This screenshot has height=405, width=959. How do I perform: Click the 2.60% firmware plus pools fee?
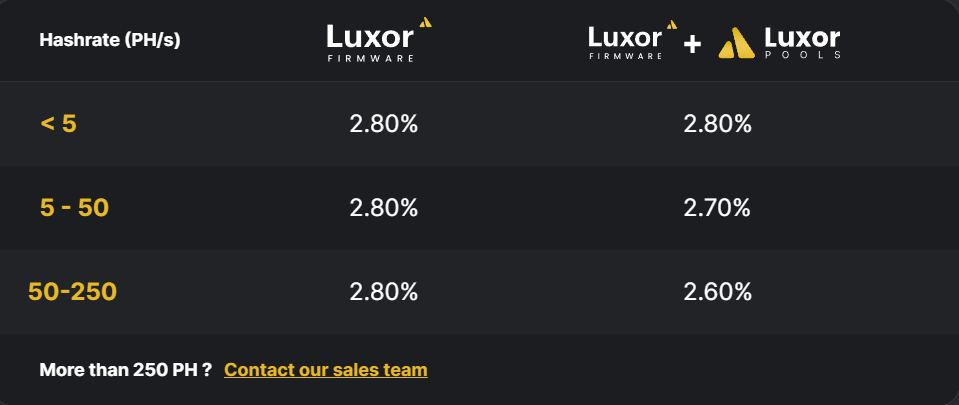pos(717,292)
